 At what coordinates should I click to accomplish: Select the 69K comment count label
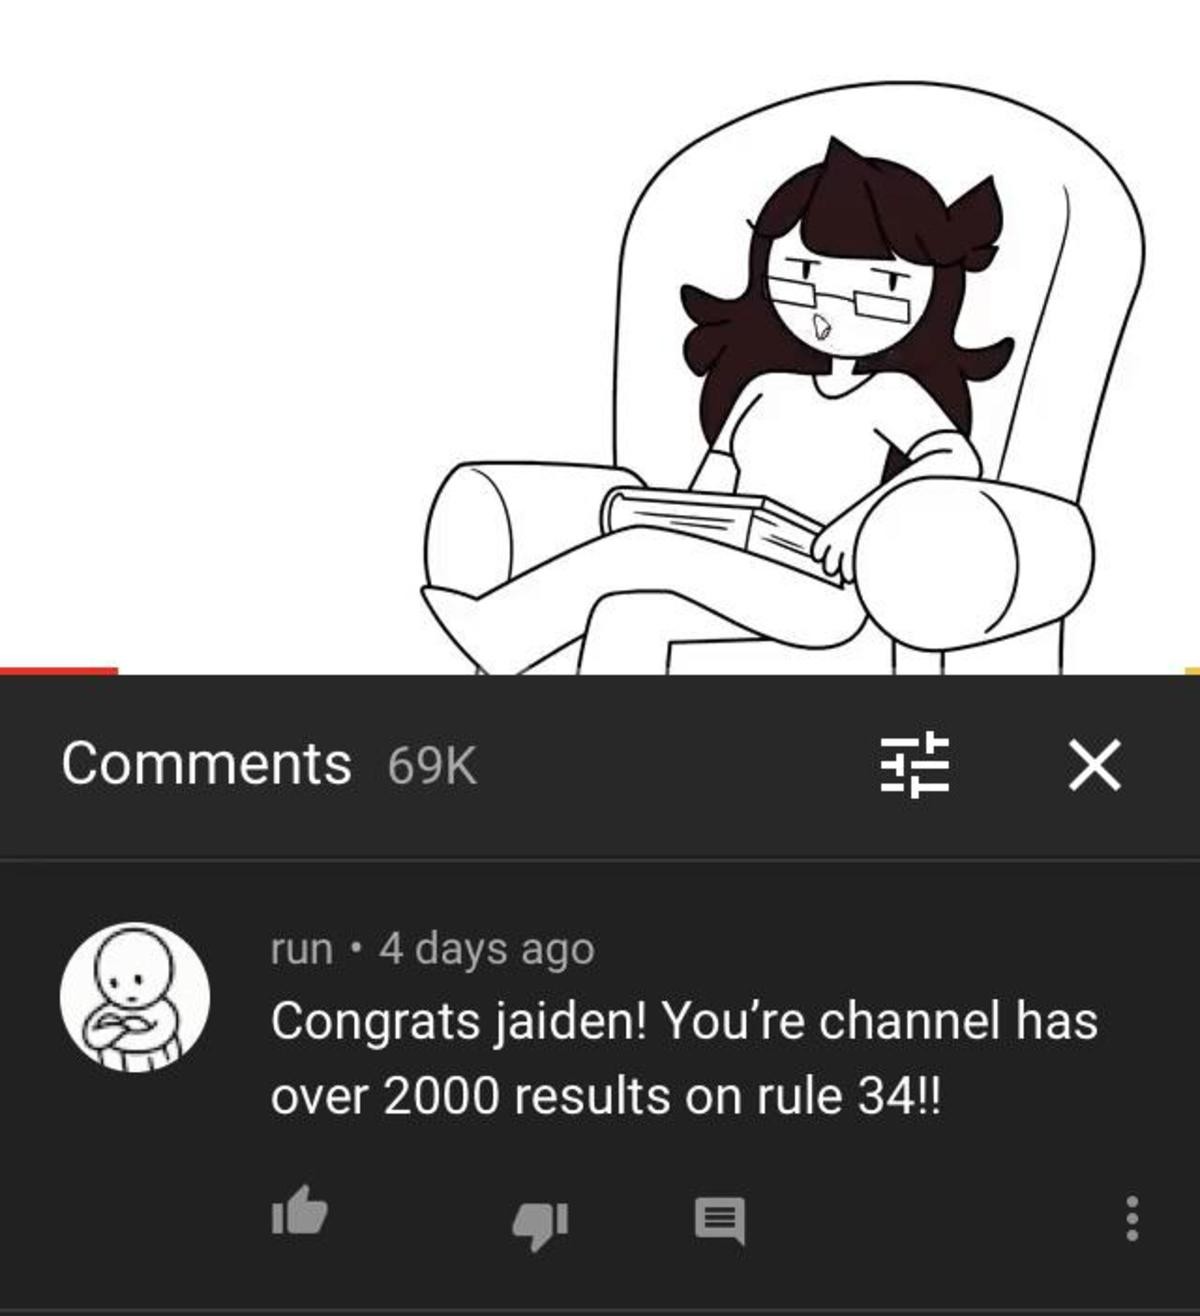point(432,766)
